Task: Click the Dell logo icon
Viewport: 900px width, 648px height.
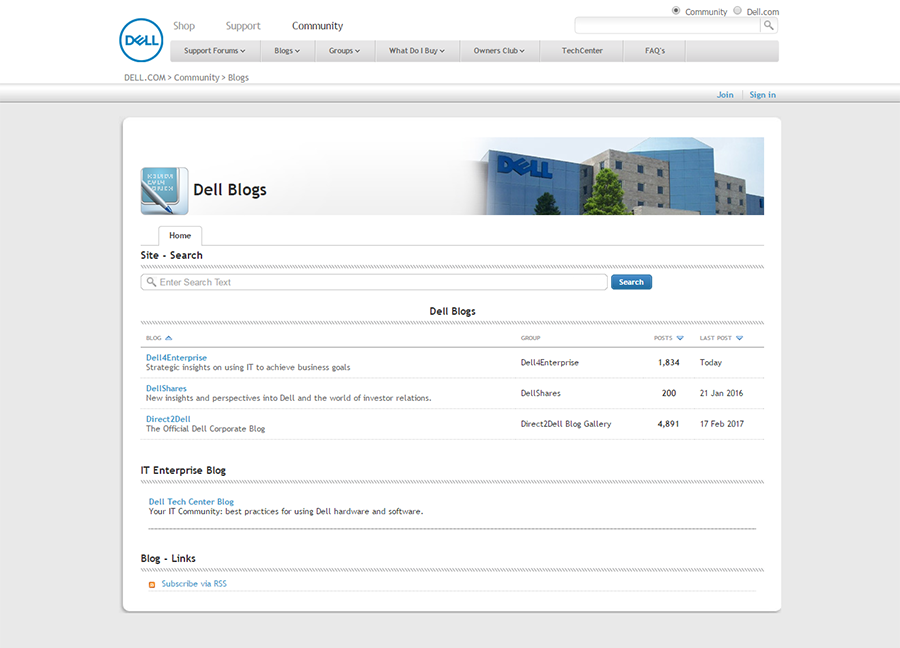Action: (x=141, y=40)
